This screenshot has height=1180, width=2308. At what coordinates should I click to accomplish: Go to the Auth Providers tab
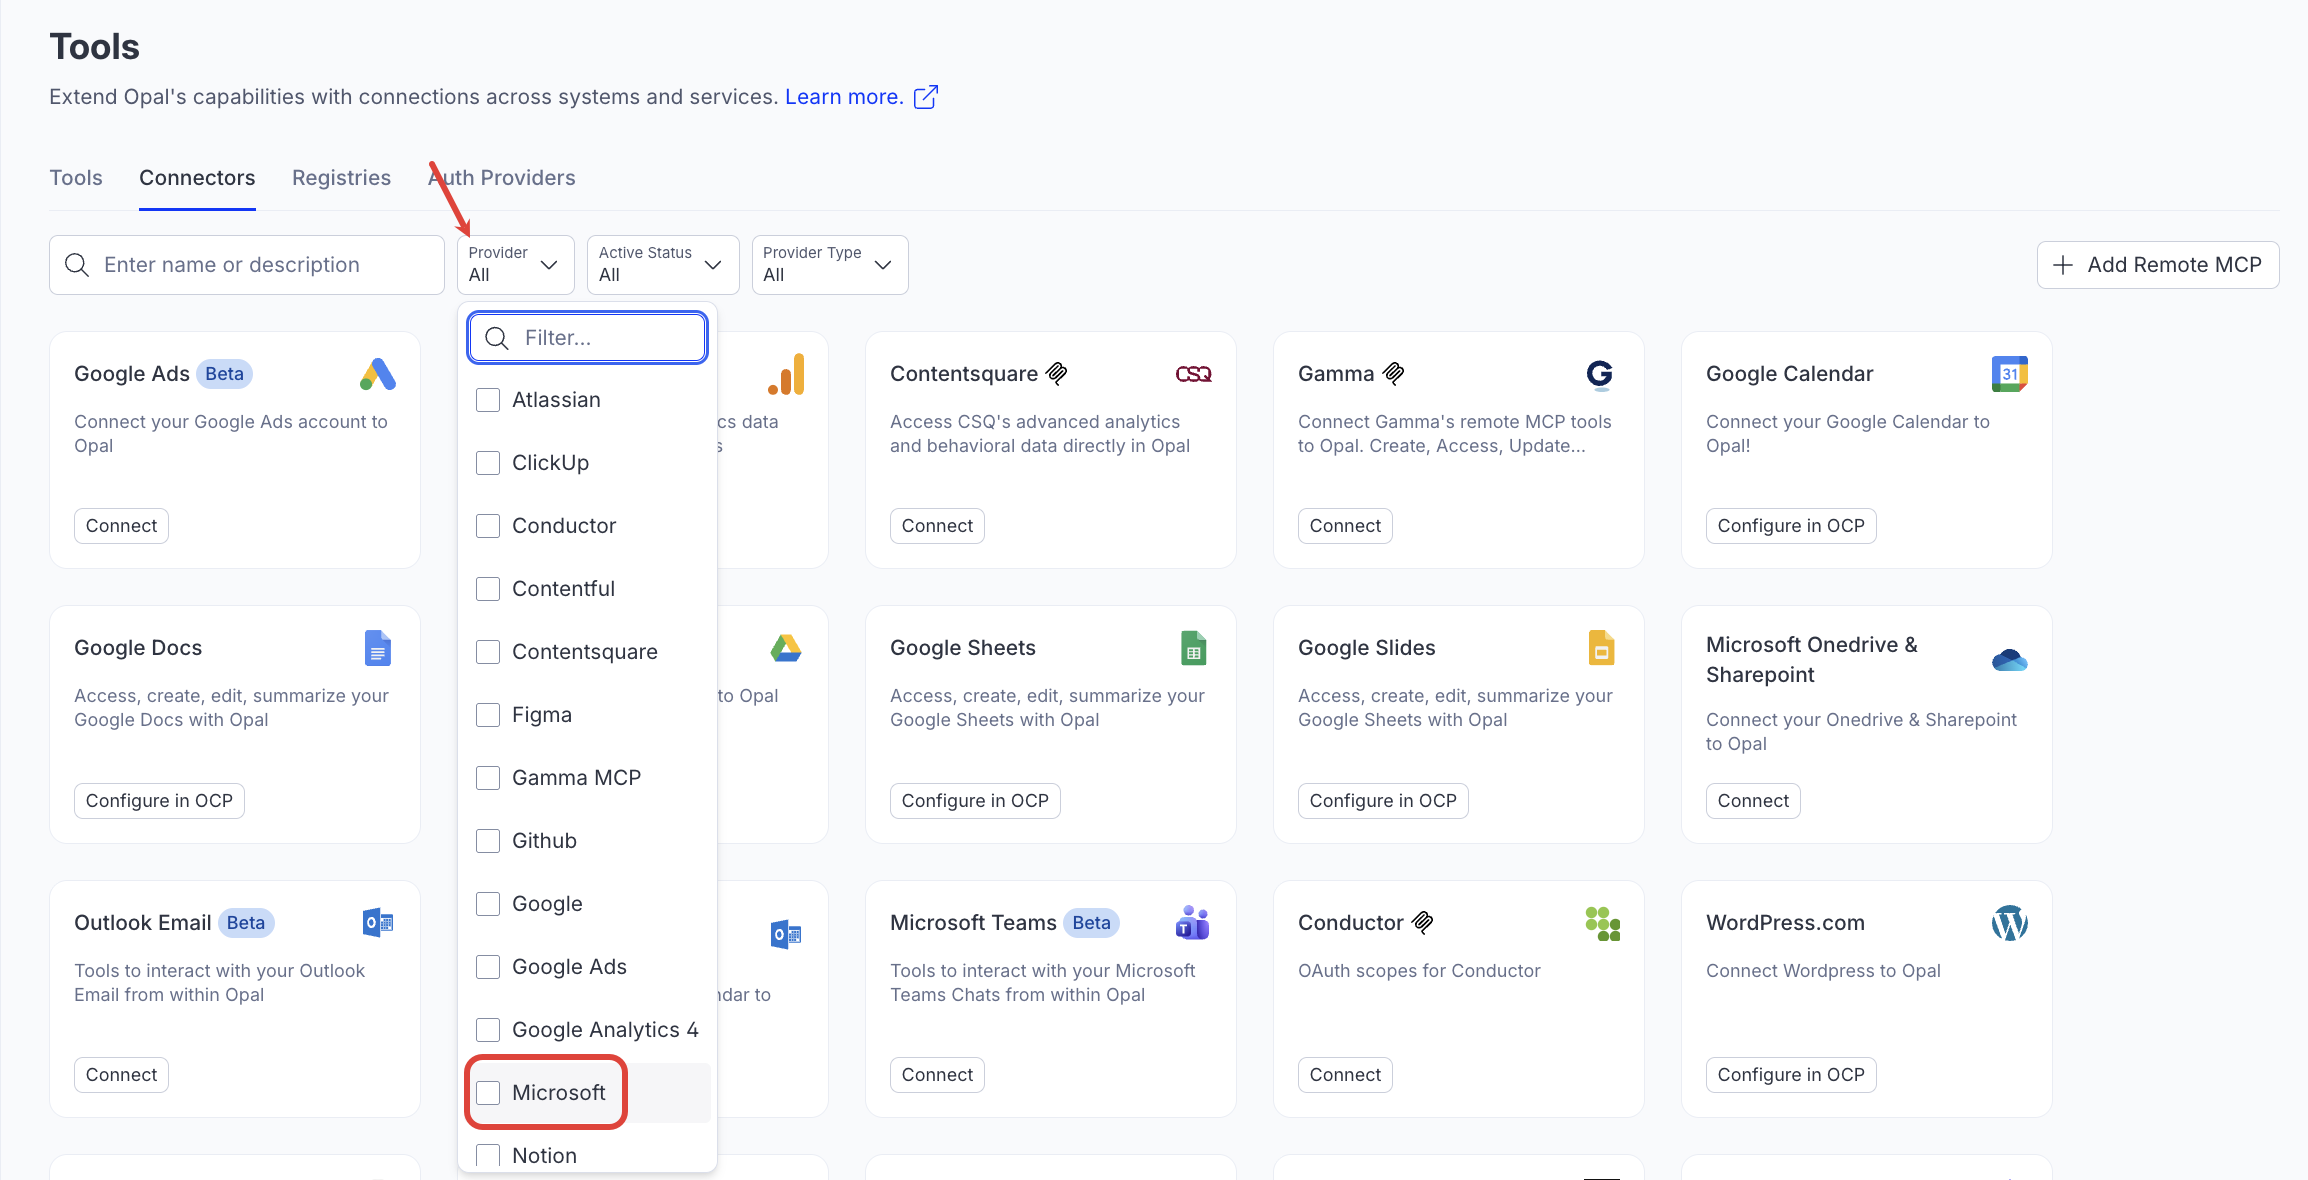(502, 178)
